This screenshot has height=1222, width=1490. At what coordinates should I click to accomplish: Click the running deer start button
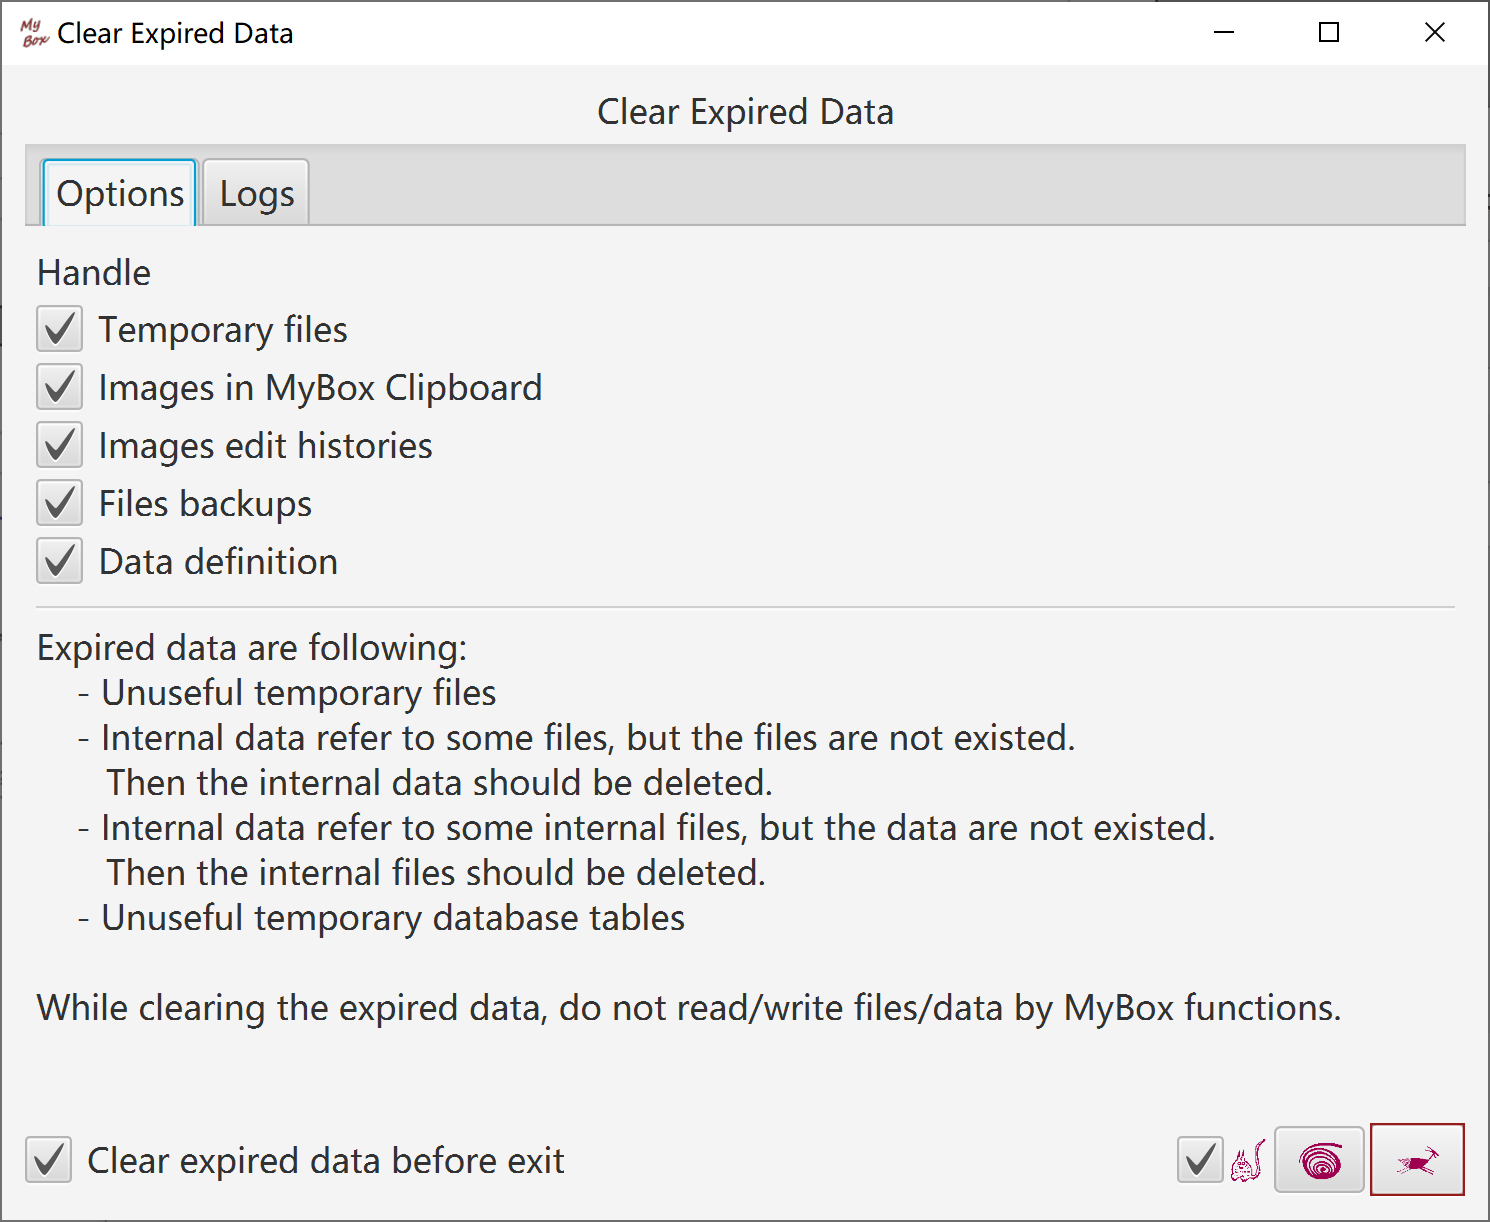coord(1416,1160)
